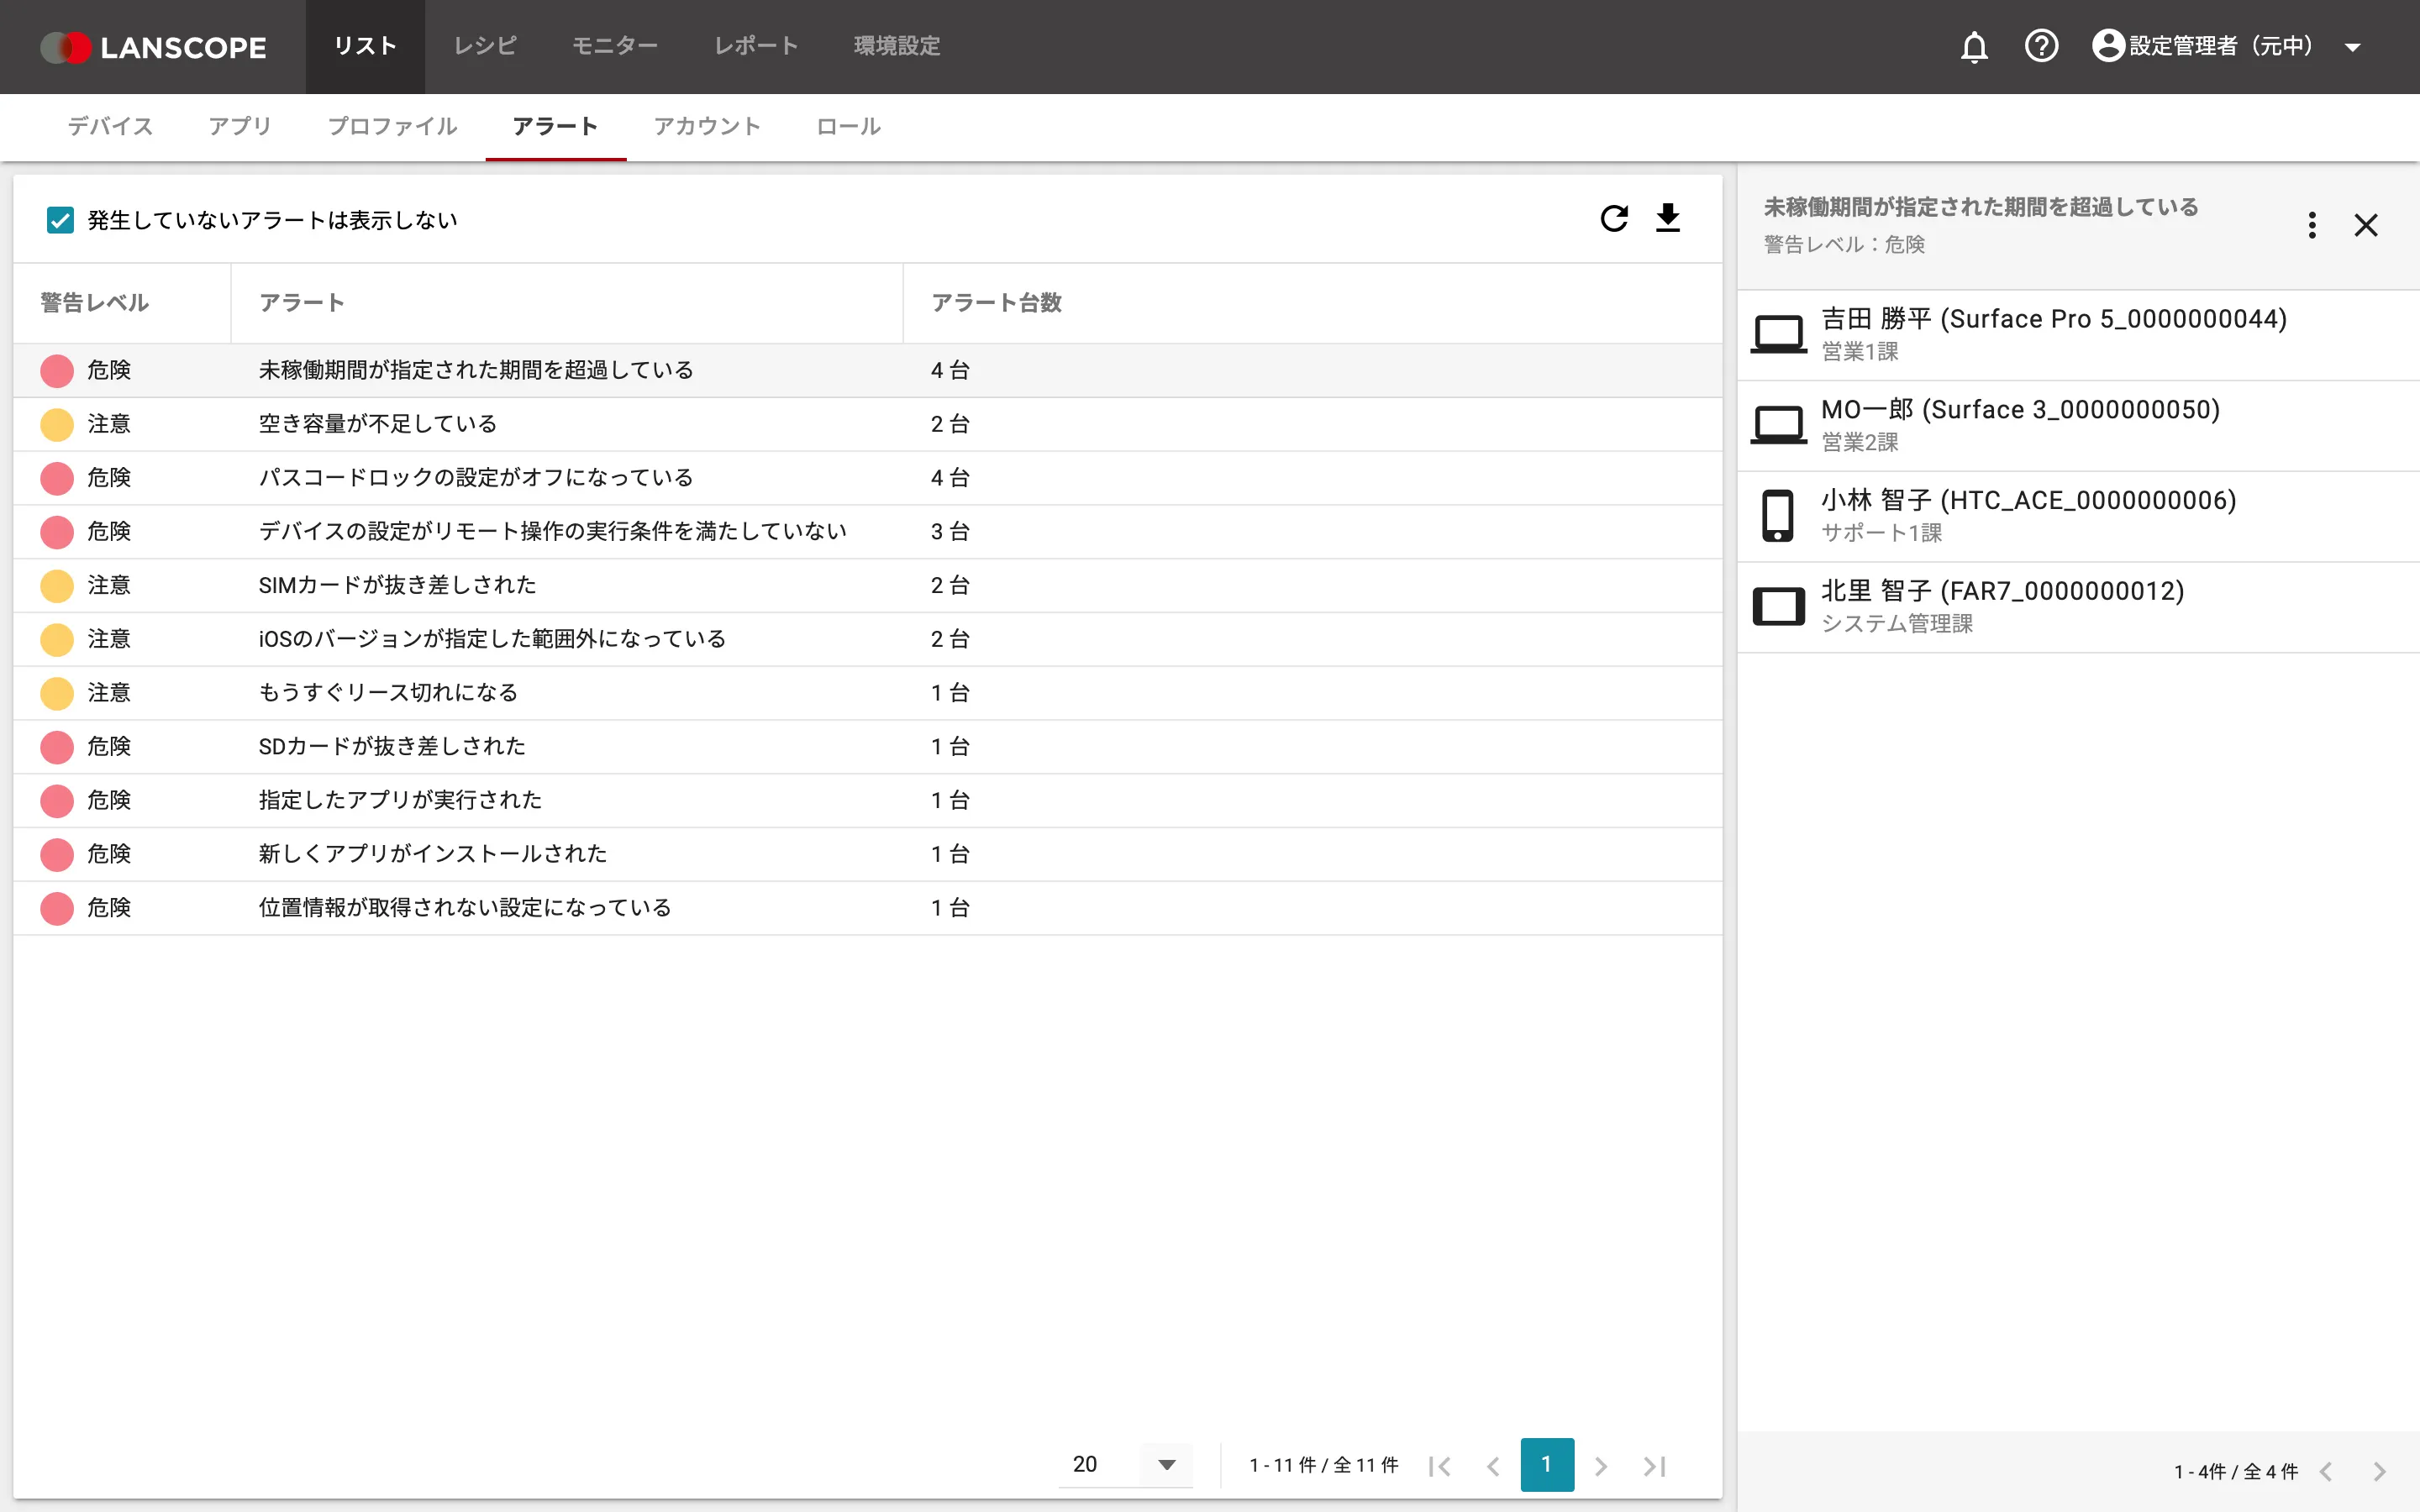Click yellow caution dot for 空き容量 alert
The height and width of the screenshot is (1512, 2420).
pyautogui.click(x=57, y=425)
